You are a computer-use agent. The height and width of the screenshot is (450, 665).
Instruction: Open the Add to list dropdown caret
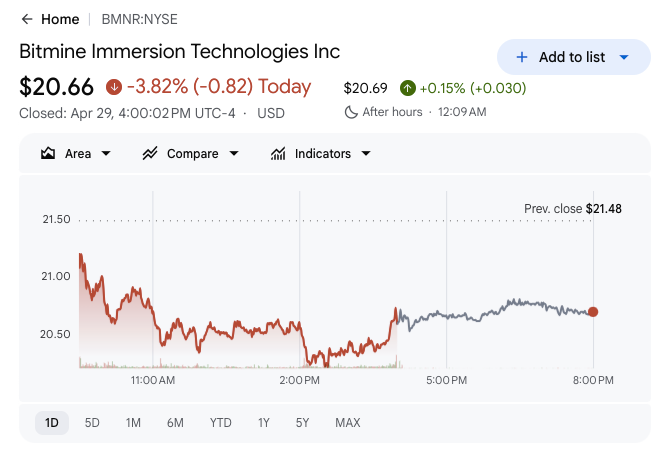[x=624, y=57]
